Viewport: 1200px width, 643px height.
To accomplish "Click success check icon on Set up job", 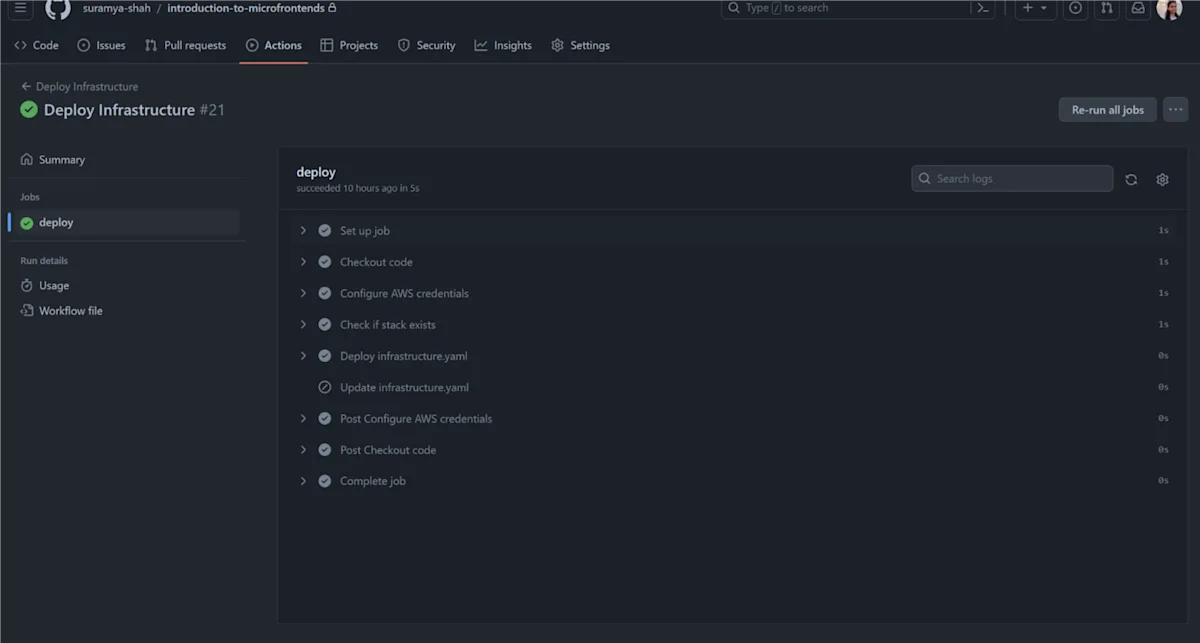I will pos(325,231).
